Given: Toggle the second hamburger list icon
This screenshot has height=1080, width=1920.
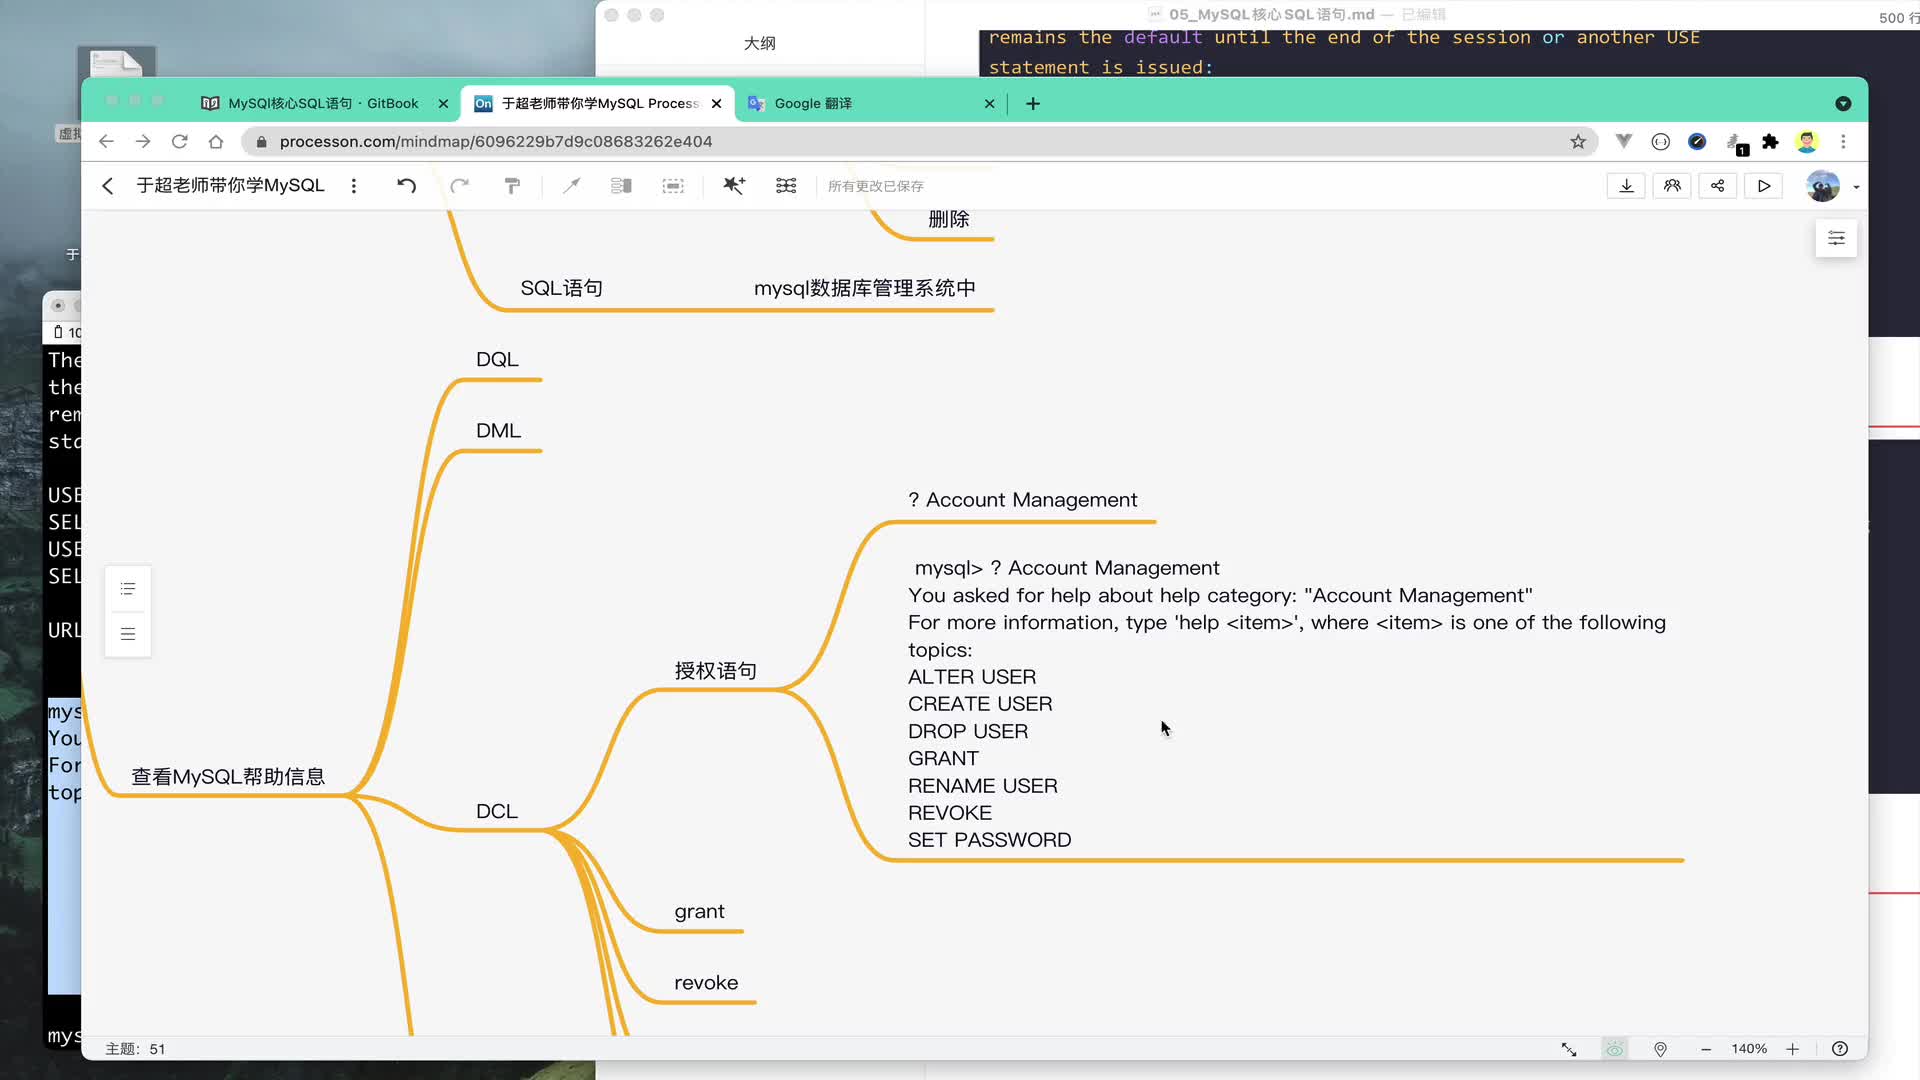Looking at the screenshot, I should tap(128, 634).
